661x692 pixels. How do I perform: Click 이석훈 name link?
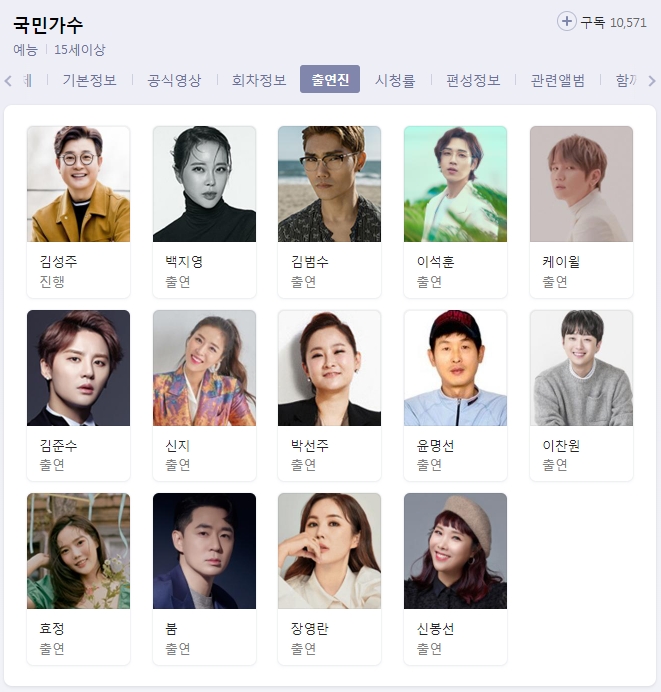(x=436, y=262)
